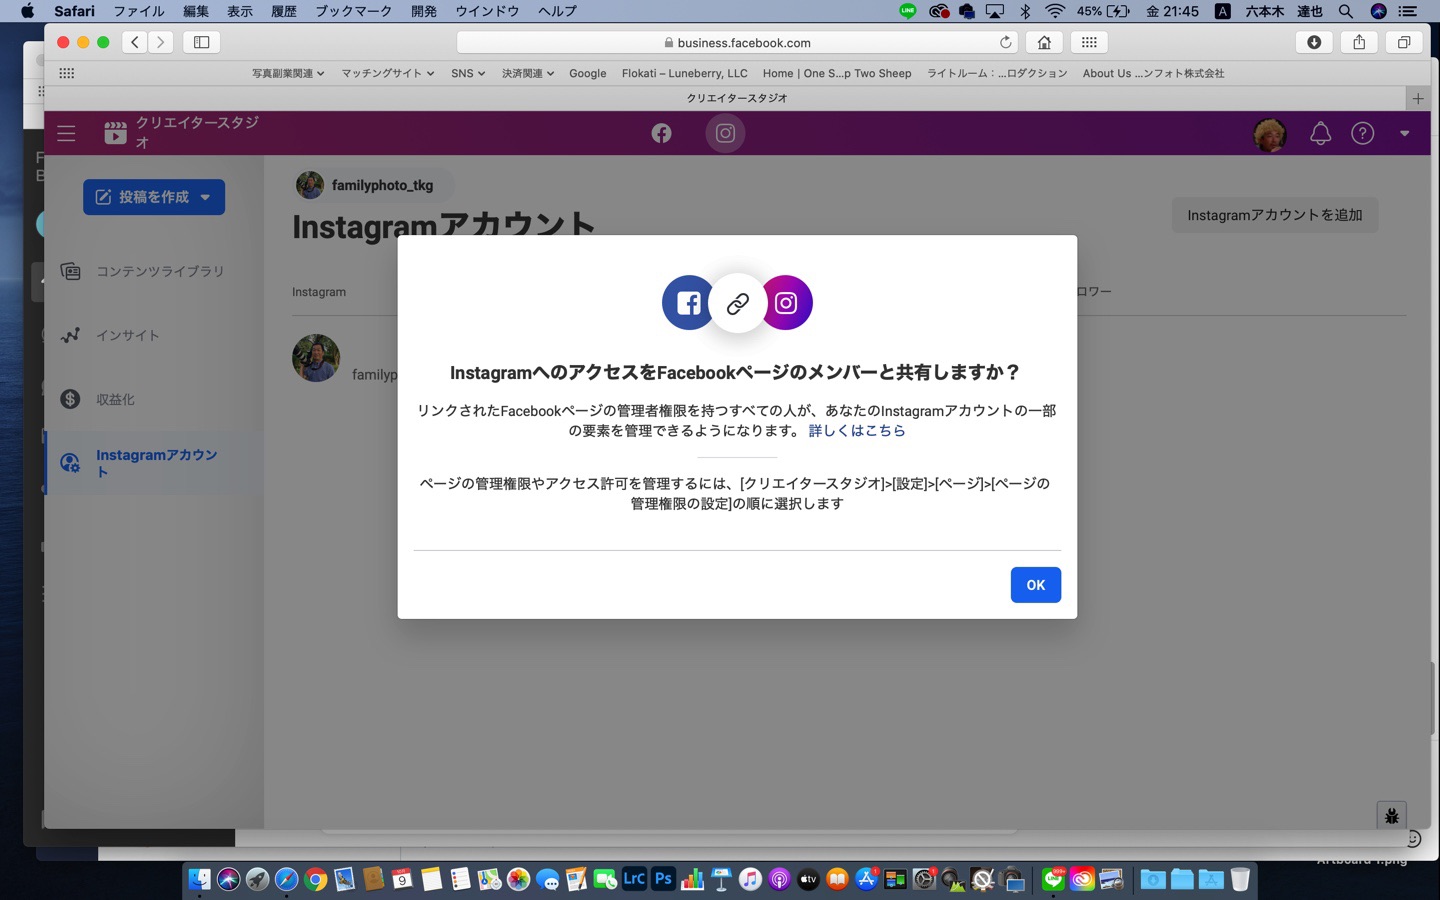1440x900 pixels.
Task: Open the help question mark icon
Action: 1362,133
